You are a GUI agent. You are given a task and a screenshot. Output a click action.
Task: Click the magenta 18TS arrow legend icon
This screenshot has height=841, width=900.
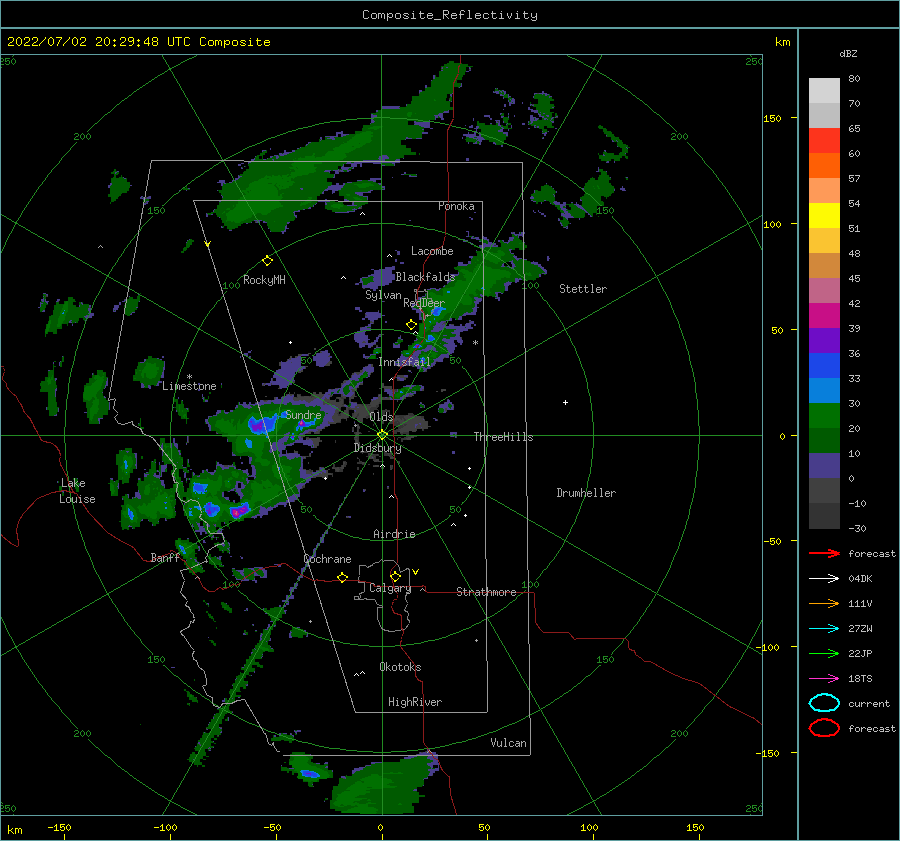(x=824, y=679)
